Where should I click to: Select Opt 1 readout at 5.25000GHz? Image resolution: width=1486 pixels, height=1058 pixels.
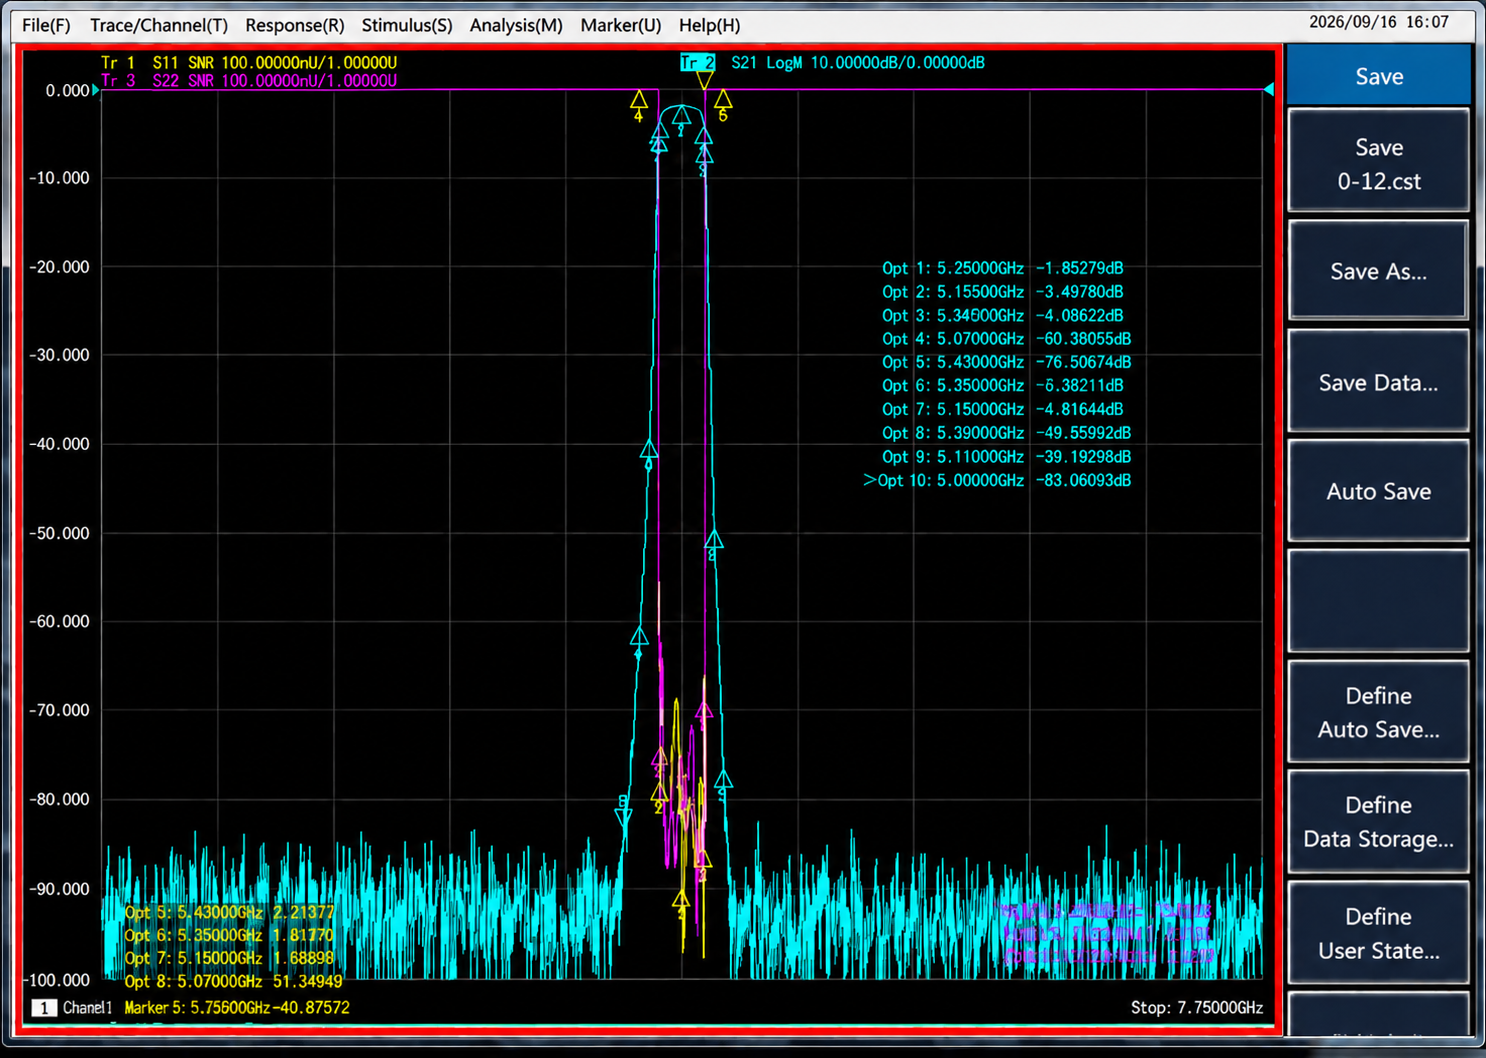(x=1002, y=268)
